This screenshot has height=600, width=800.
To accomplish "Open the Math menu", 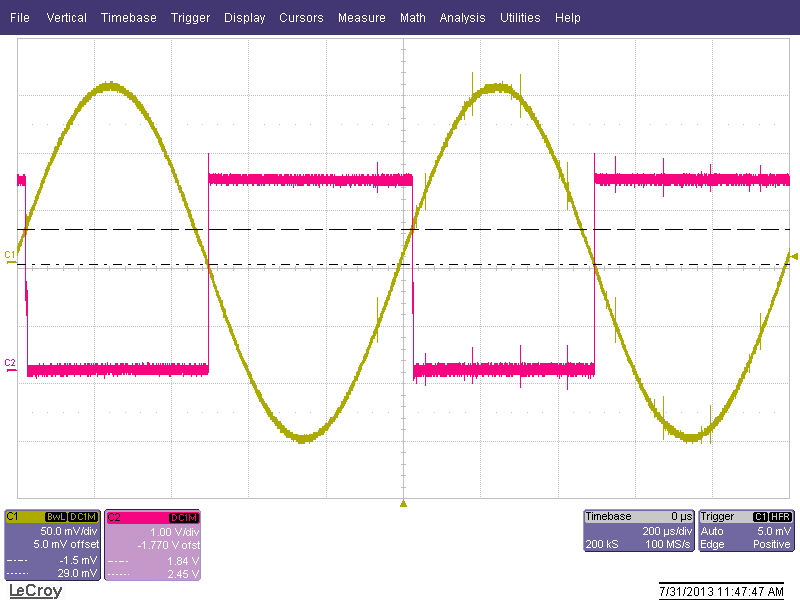I will tap(413, 17).
